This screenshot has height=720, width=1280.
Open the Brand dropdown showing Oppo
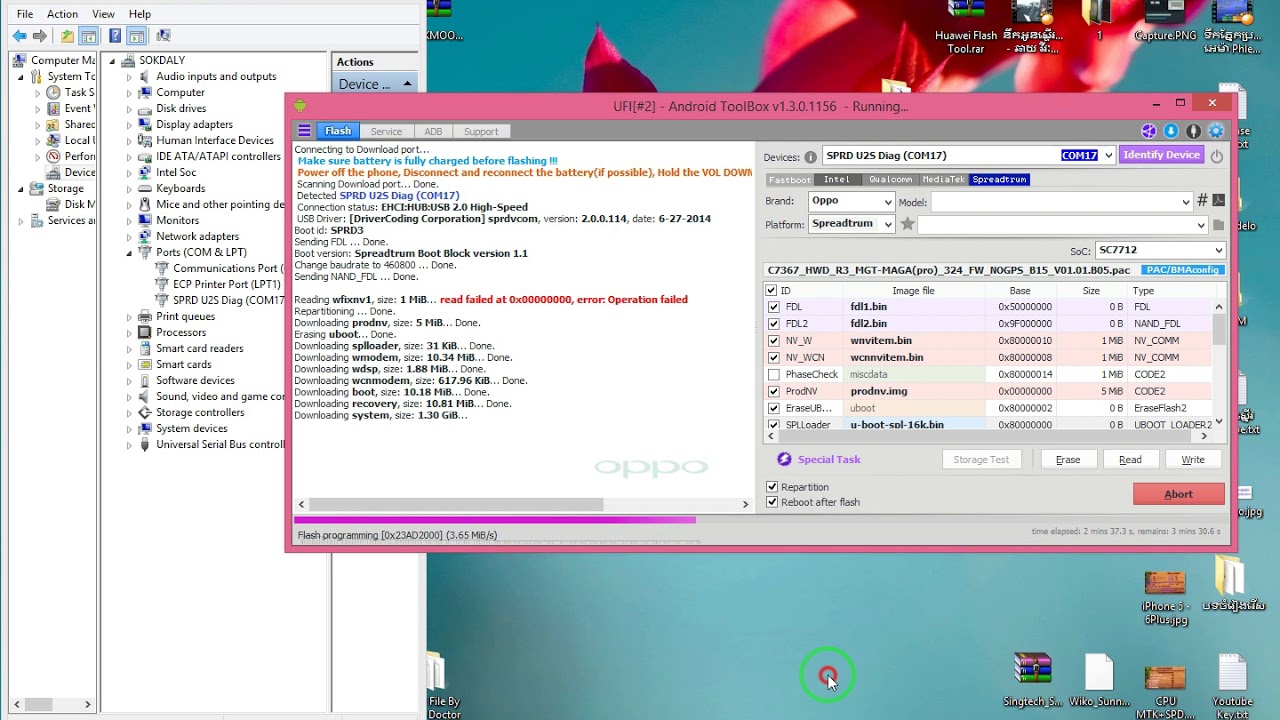tap(886, 201)
